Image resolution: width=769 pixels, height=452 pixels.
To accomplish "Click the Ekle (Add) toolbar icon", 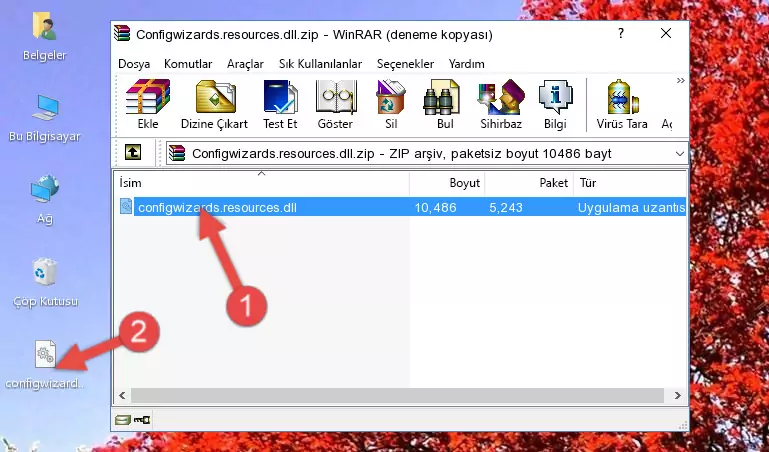I will [148, 104].
